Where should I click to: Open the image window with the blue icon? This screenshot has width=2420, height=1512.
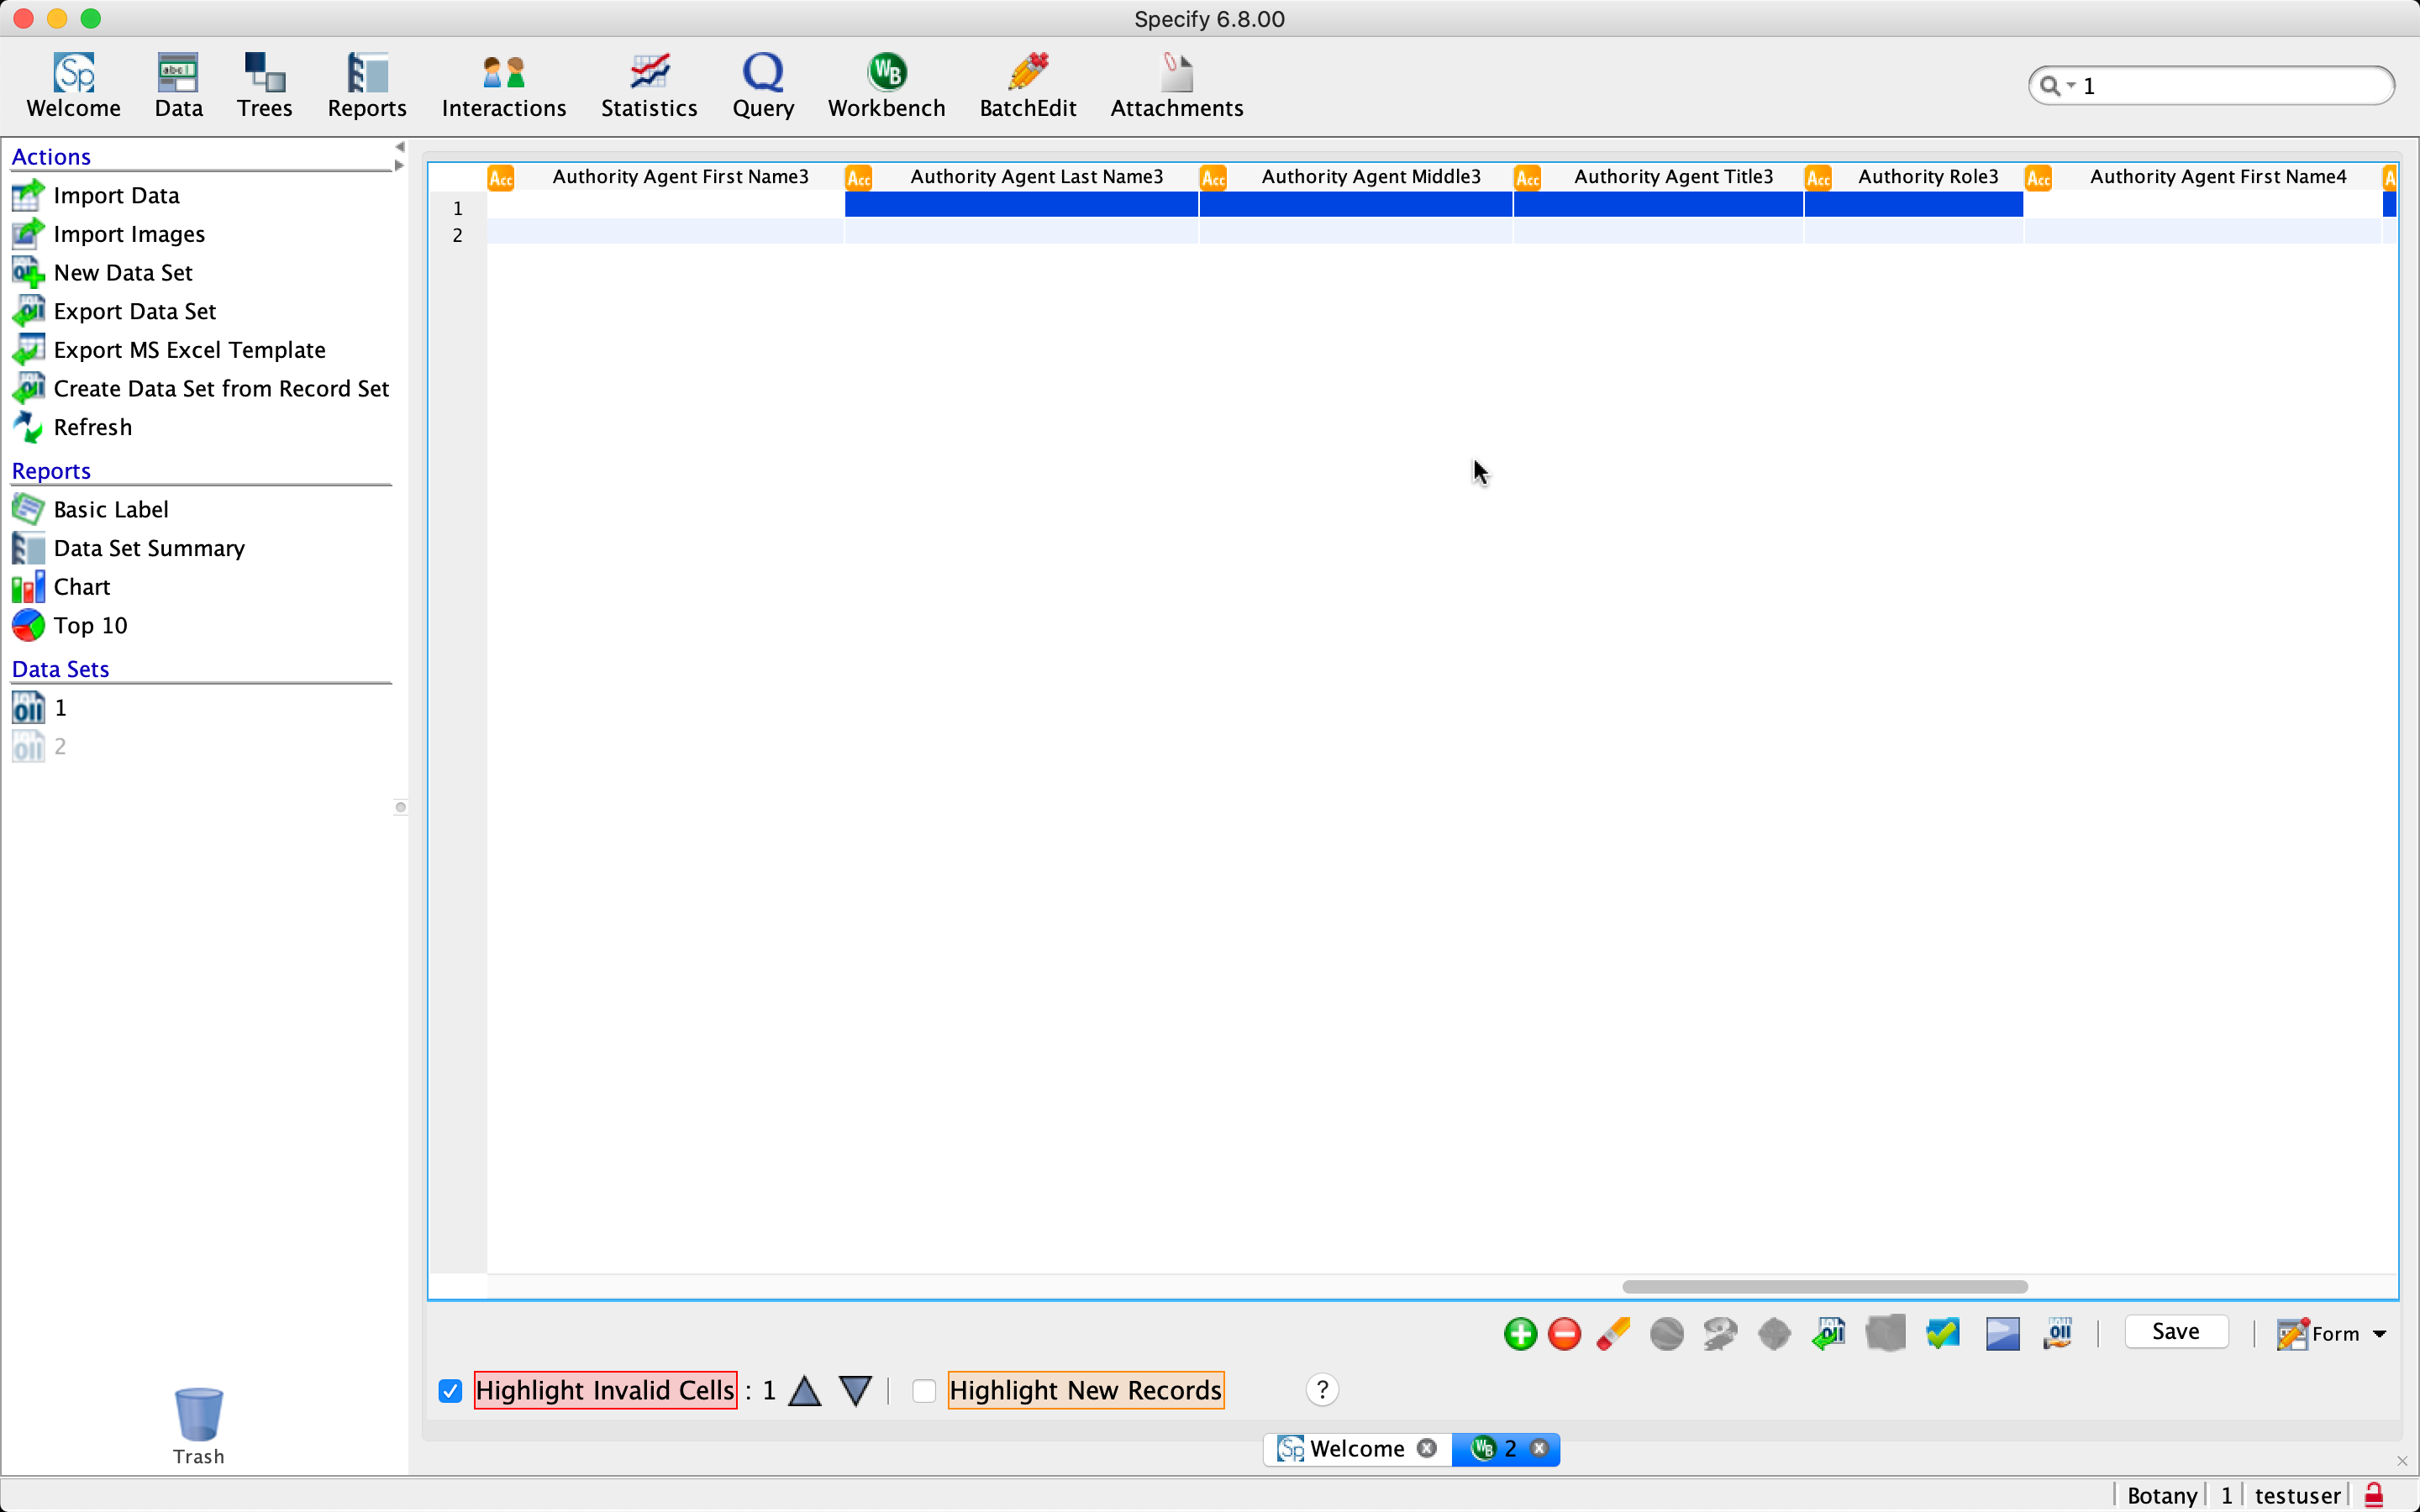pyautogui.click(x=2001, y=1334)
